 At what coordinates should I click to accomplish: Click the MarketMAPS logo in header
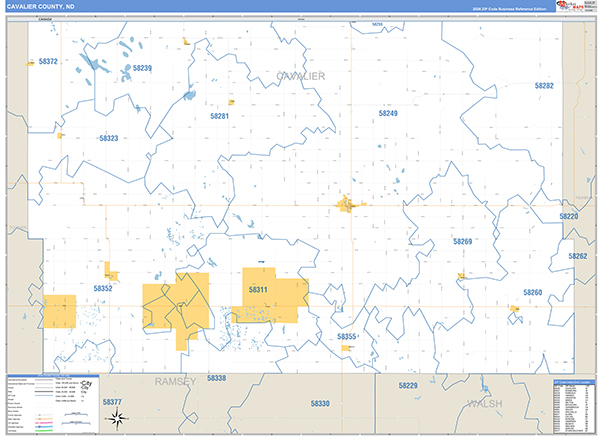pyautogui.click(x=570, y=6)
